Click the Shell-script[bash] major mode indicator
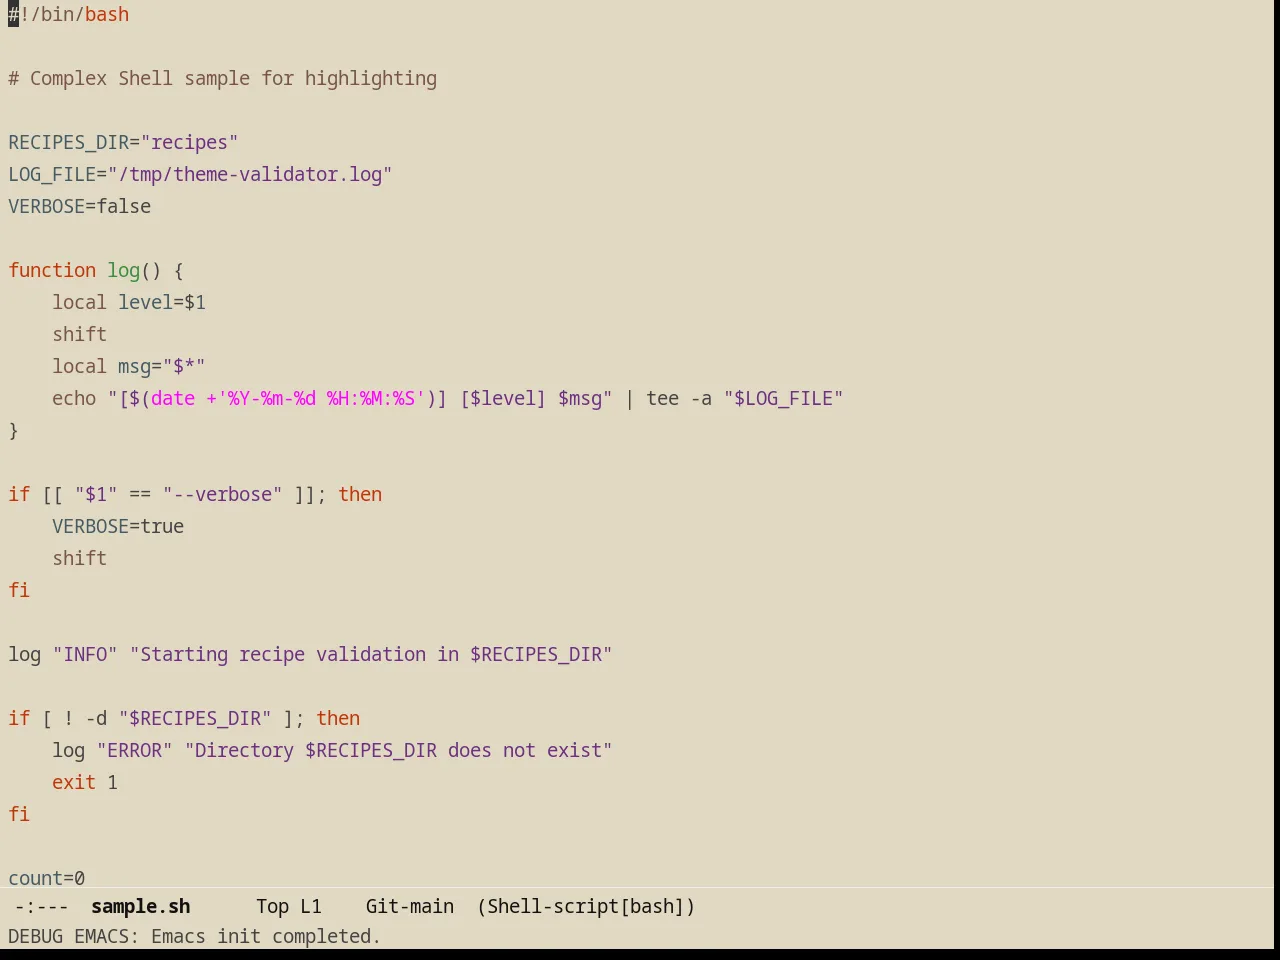 [x=586, y=906]
